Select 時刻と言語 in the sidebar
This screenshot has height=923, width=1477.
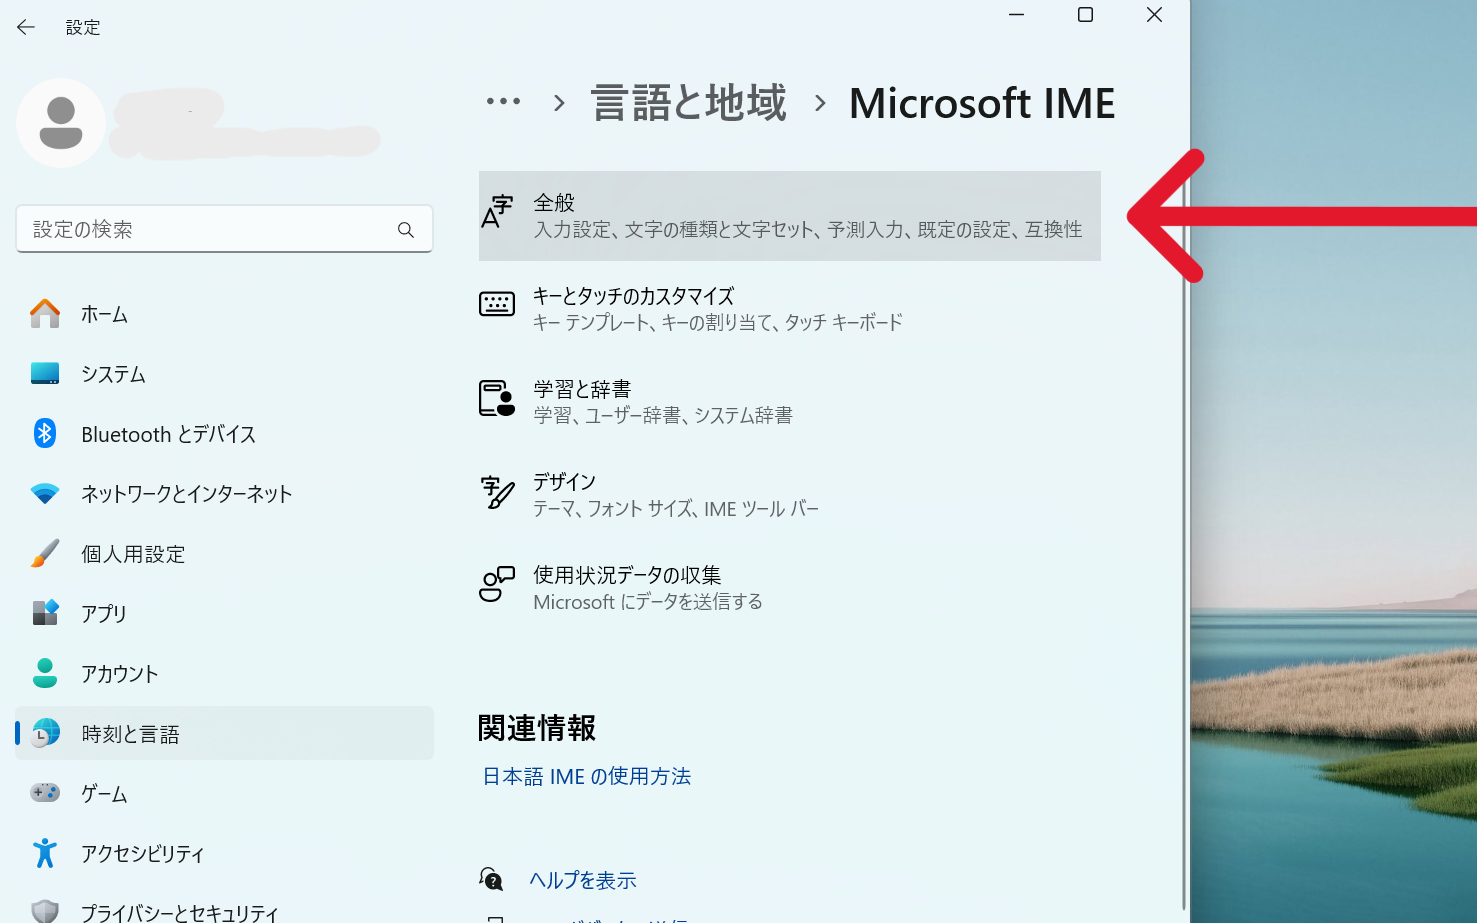(x=224, y=733)
